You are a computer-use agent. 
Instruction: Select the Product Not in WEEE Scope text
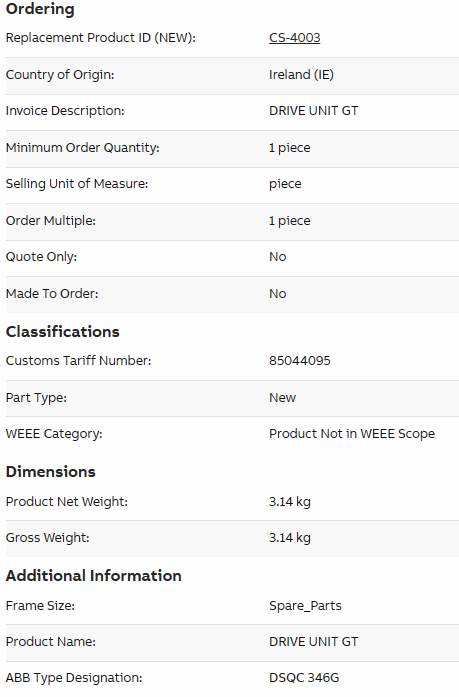pos(352,434)
